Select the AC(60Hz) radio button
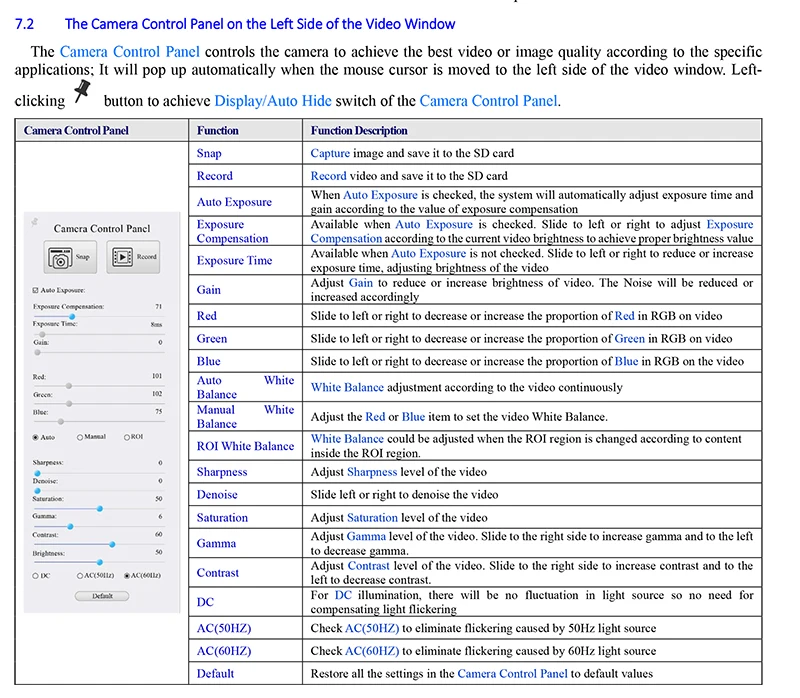 coord(125,576)
